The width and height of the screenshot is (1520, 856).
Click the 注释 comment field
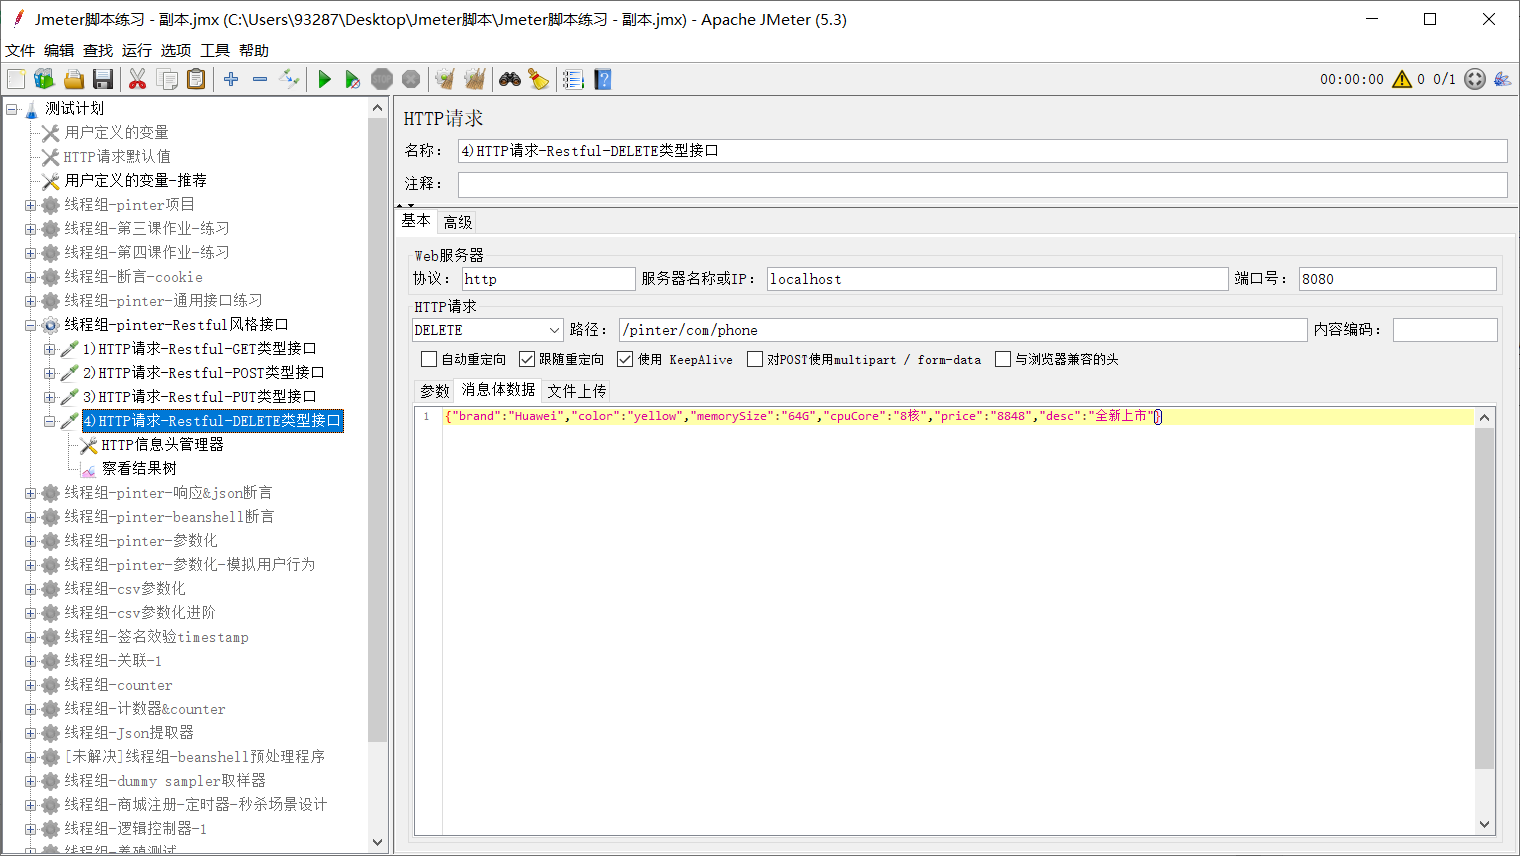click(x=982, y=184)
